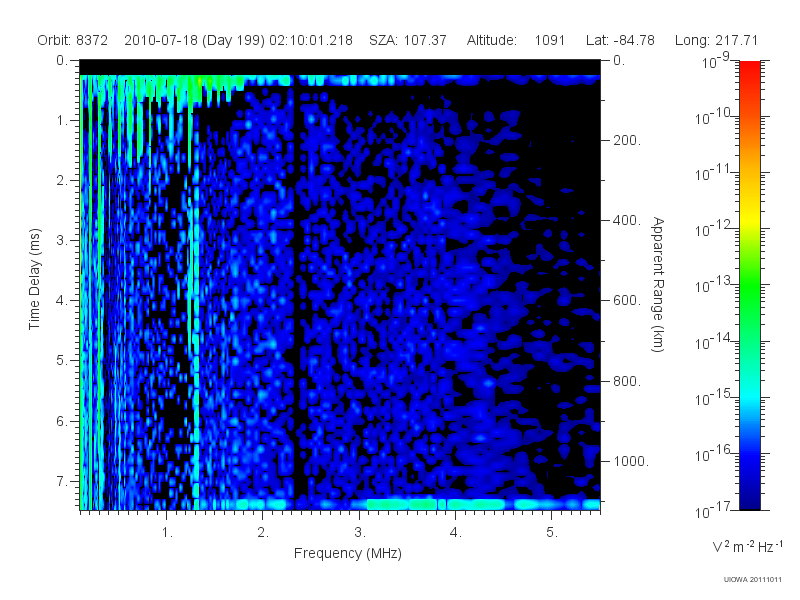
Task: Click the '200.' apparent range tick label
Action: click(x=627, y=140)
